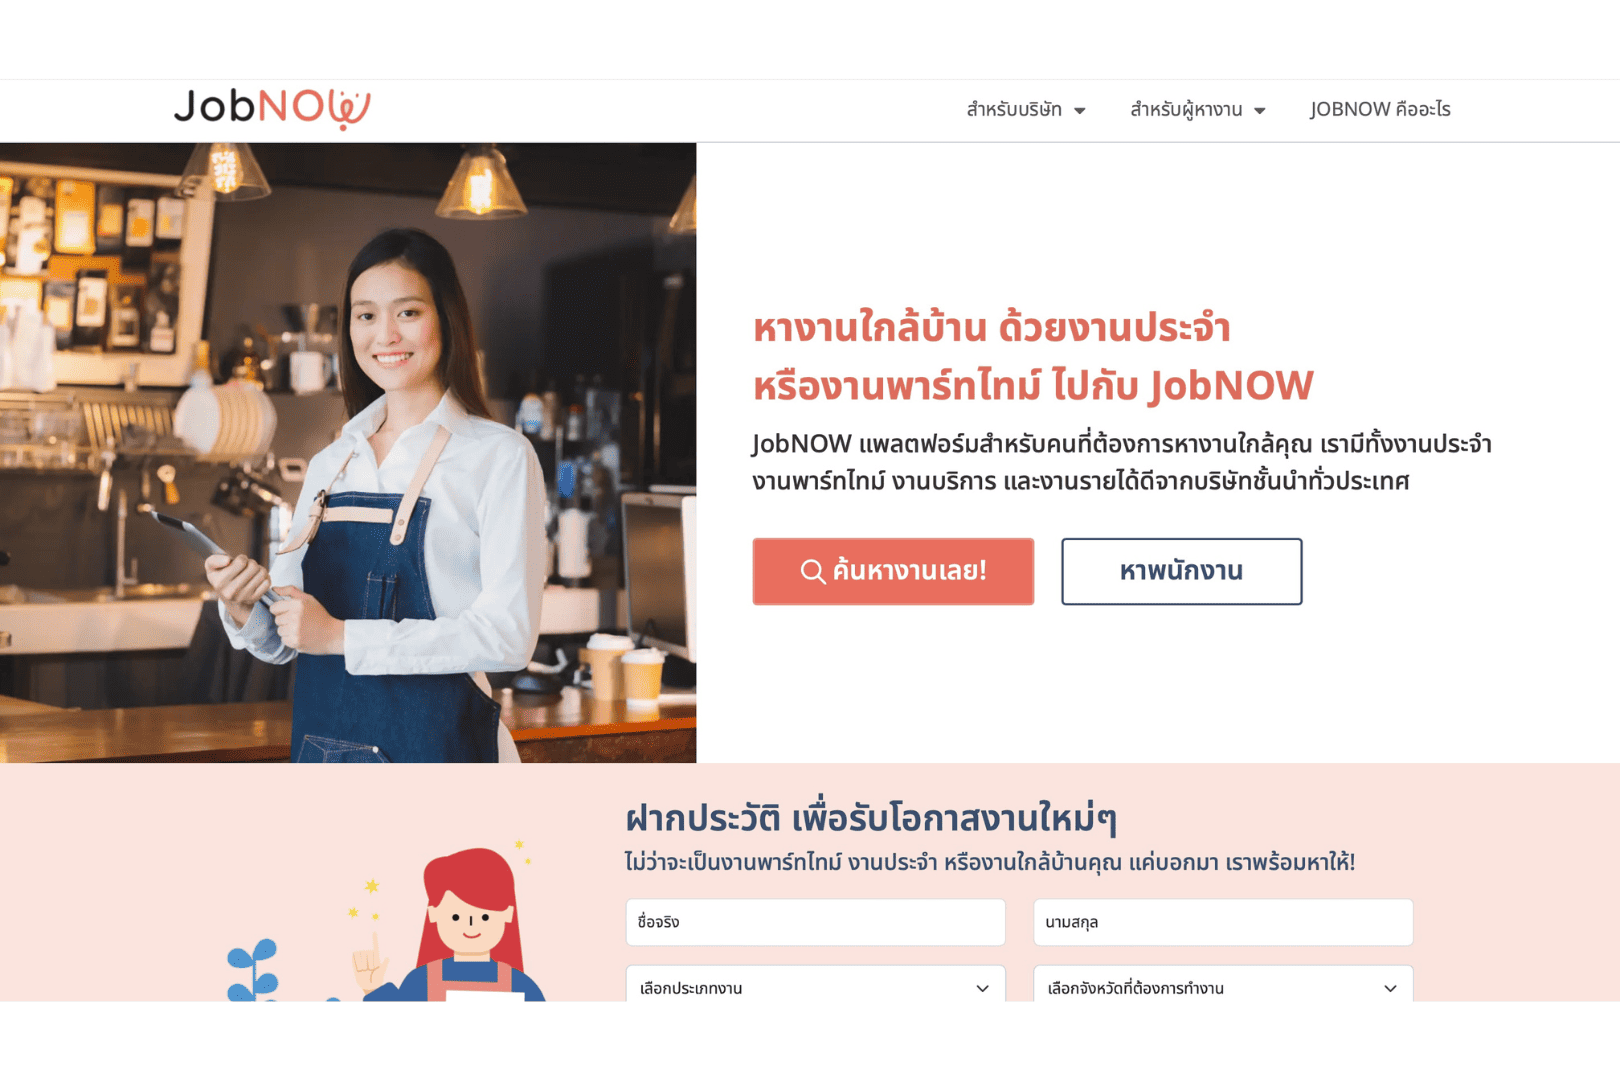The image size is (1620, 1080).
Task: Focus the นามสกุล input field
Action: (1223, 922)
